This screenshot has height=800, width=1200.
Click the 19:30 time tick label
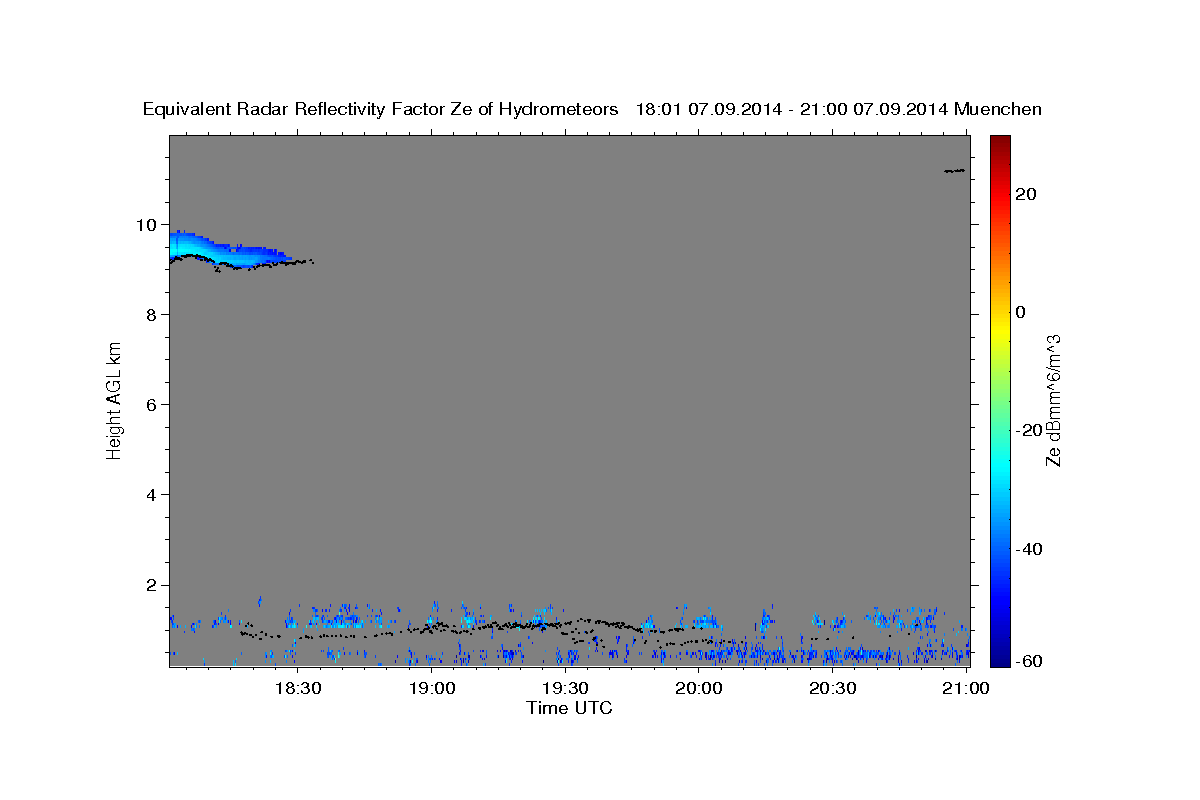point(565,688)
